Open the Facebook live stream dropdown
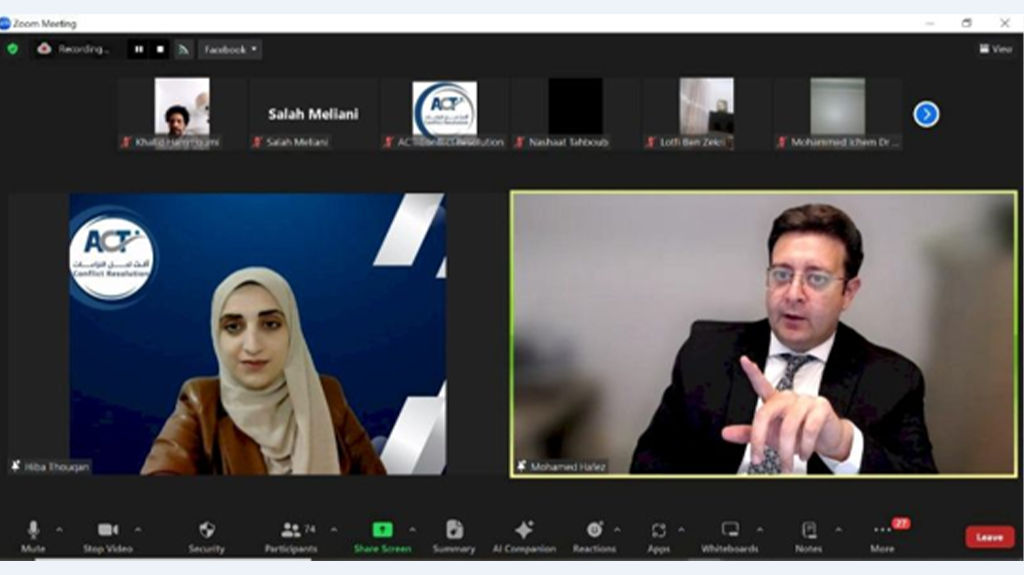Image resolution: width=1024 pixels, height=575 pixels. [x=230, y=49]
